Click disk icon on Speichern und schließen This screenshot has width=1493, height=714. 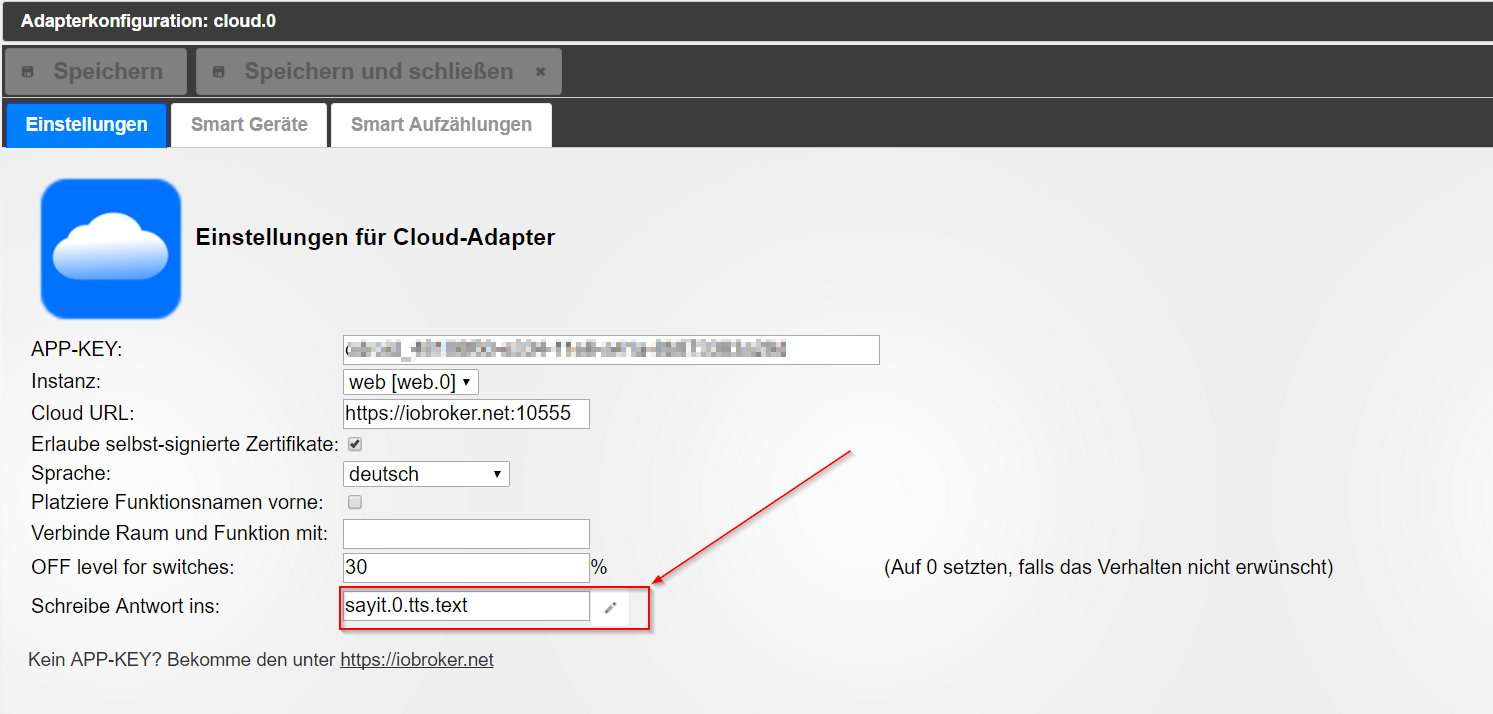point(219,72)
